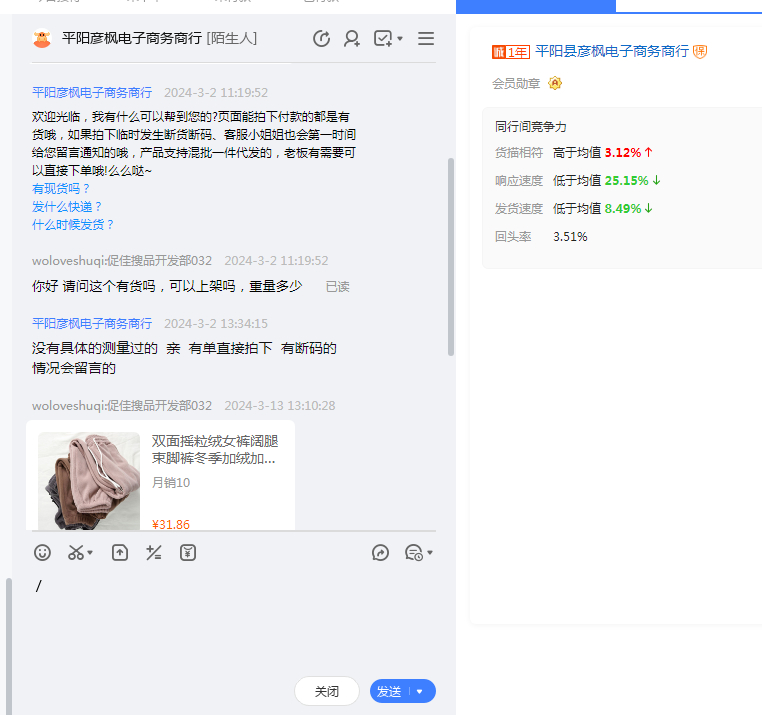Image resolution: width=762 pixels, height=715 pixels.
Task: Click the add contact icon
Action: pos(352,39)
